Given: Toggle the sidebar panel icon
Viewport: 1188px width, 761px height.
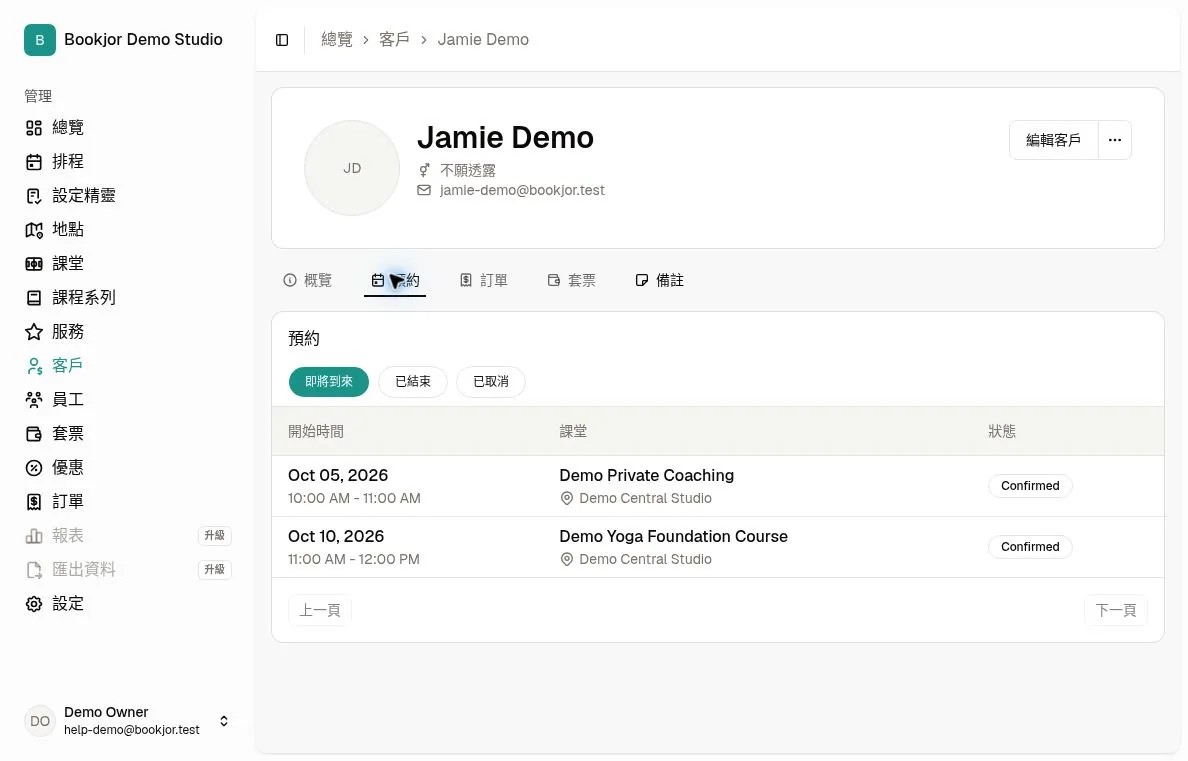Looking at the screenshot, I should point(282,40).
